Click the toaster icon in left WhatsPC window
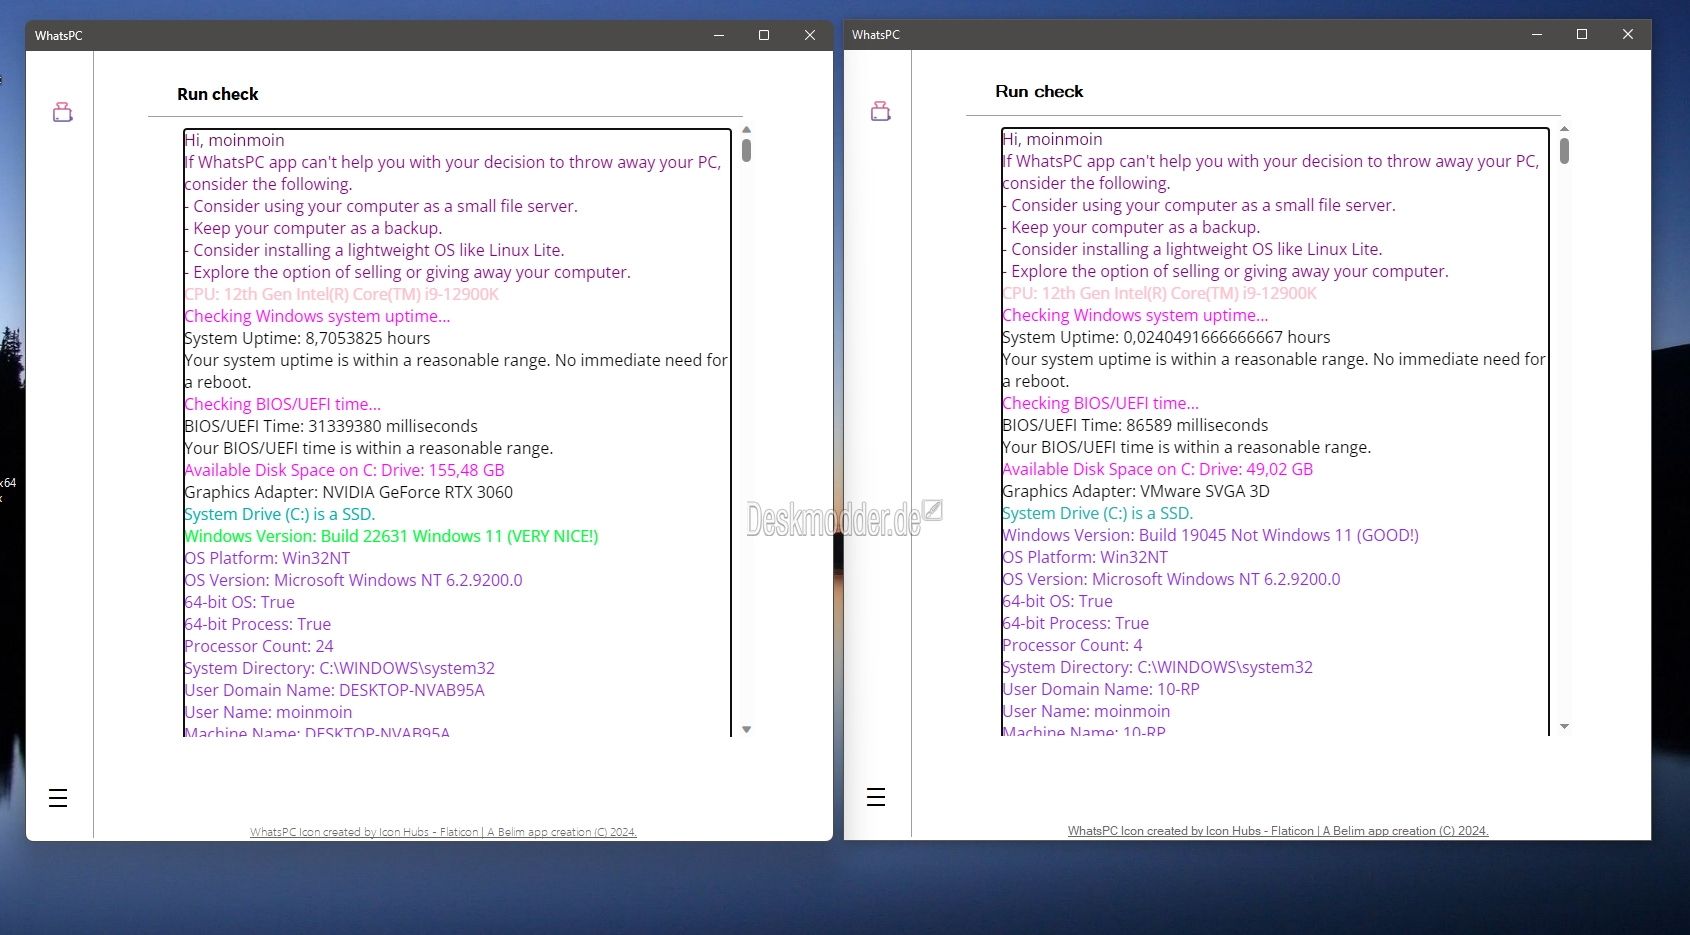This screenshot has height=935, width=1690. tap(63, 112)
